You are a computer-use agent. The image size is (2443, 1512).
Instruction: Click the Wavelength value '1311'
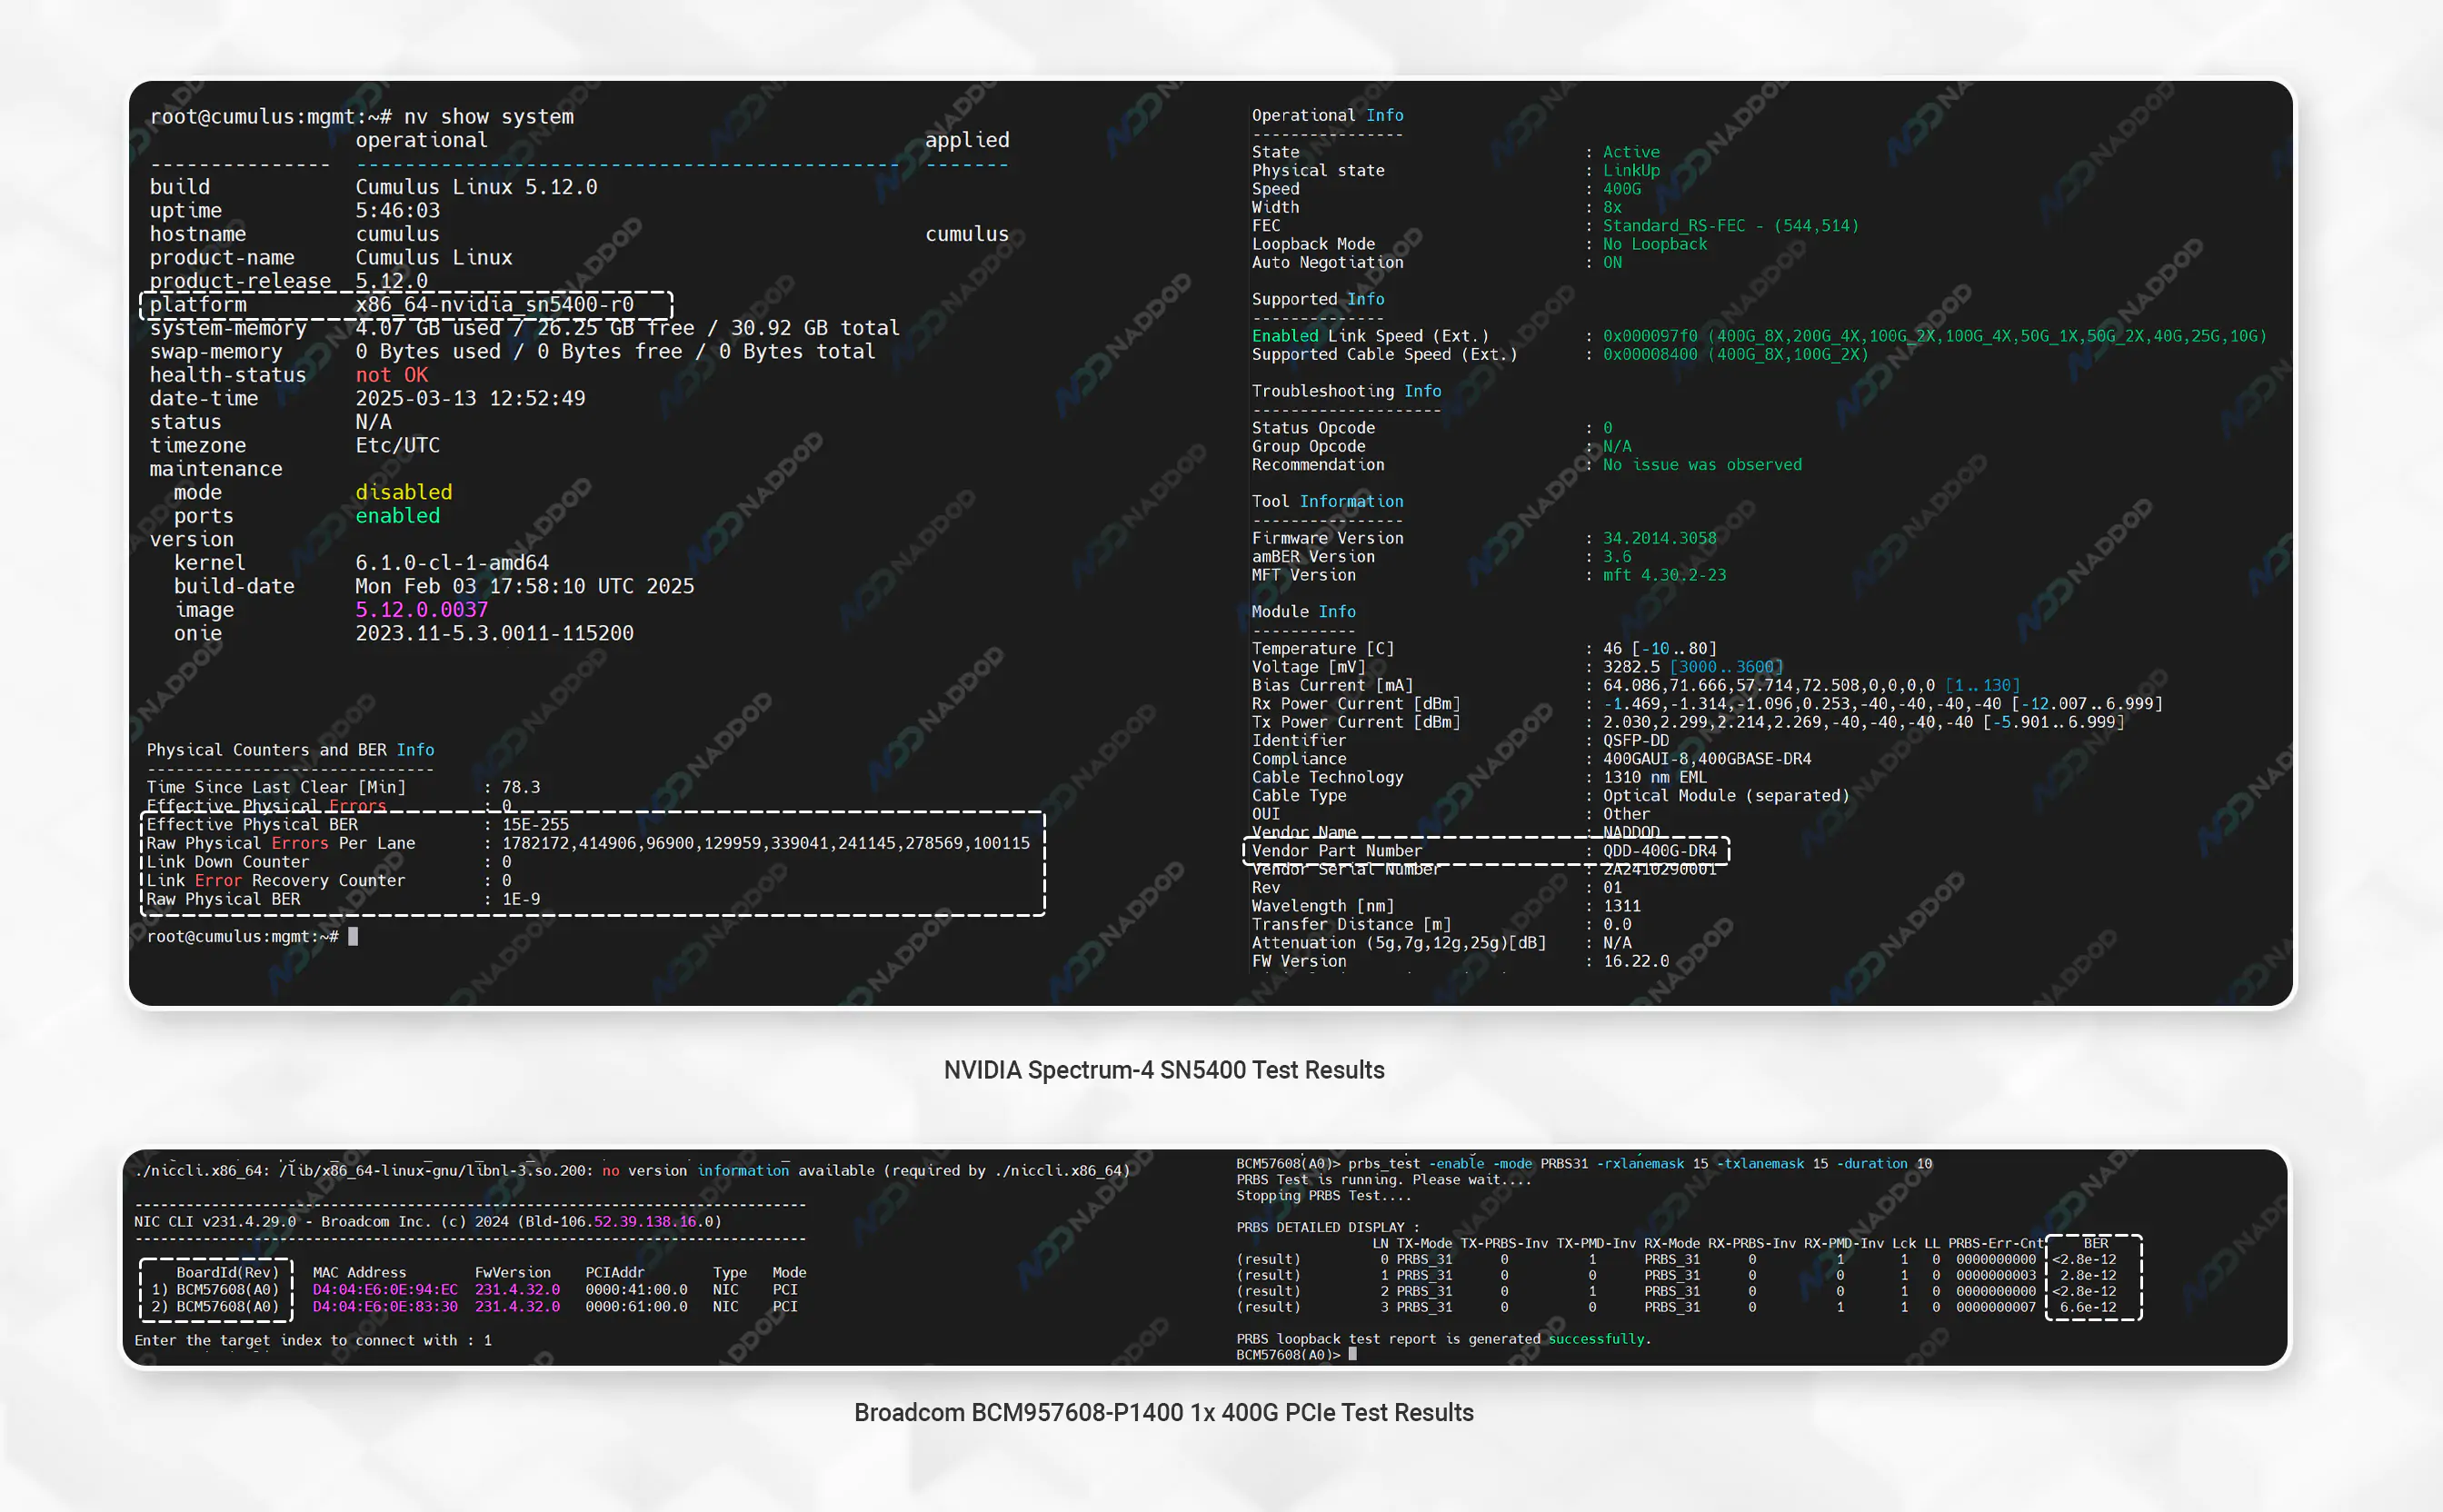[1622, 906]
